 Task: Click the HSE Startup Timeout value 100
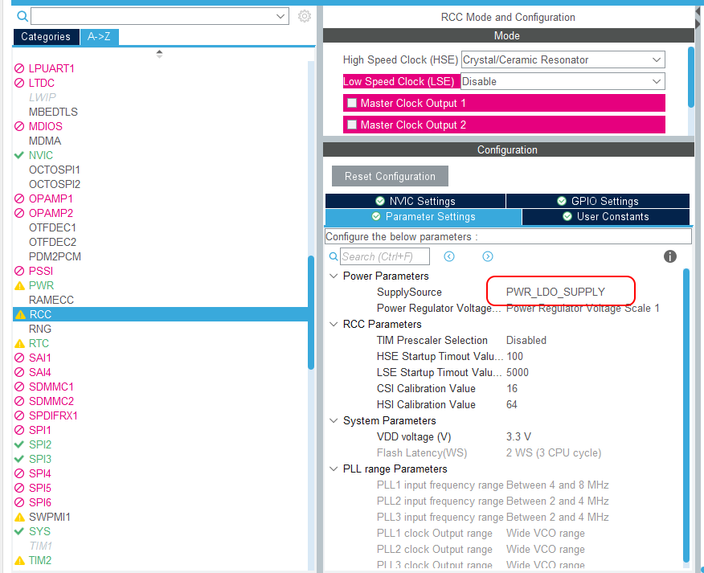[x=515, y=357]
